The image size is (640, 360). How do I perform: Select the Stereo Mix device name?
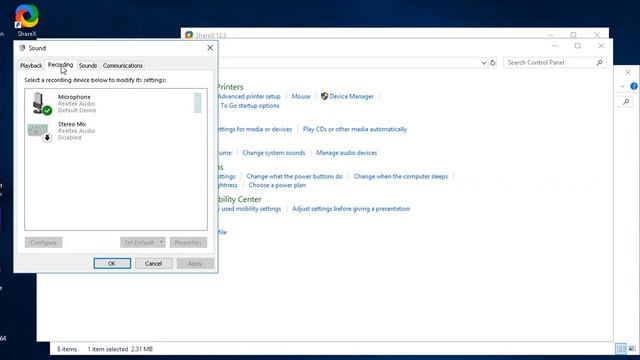coord(72,124)
